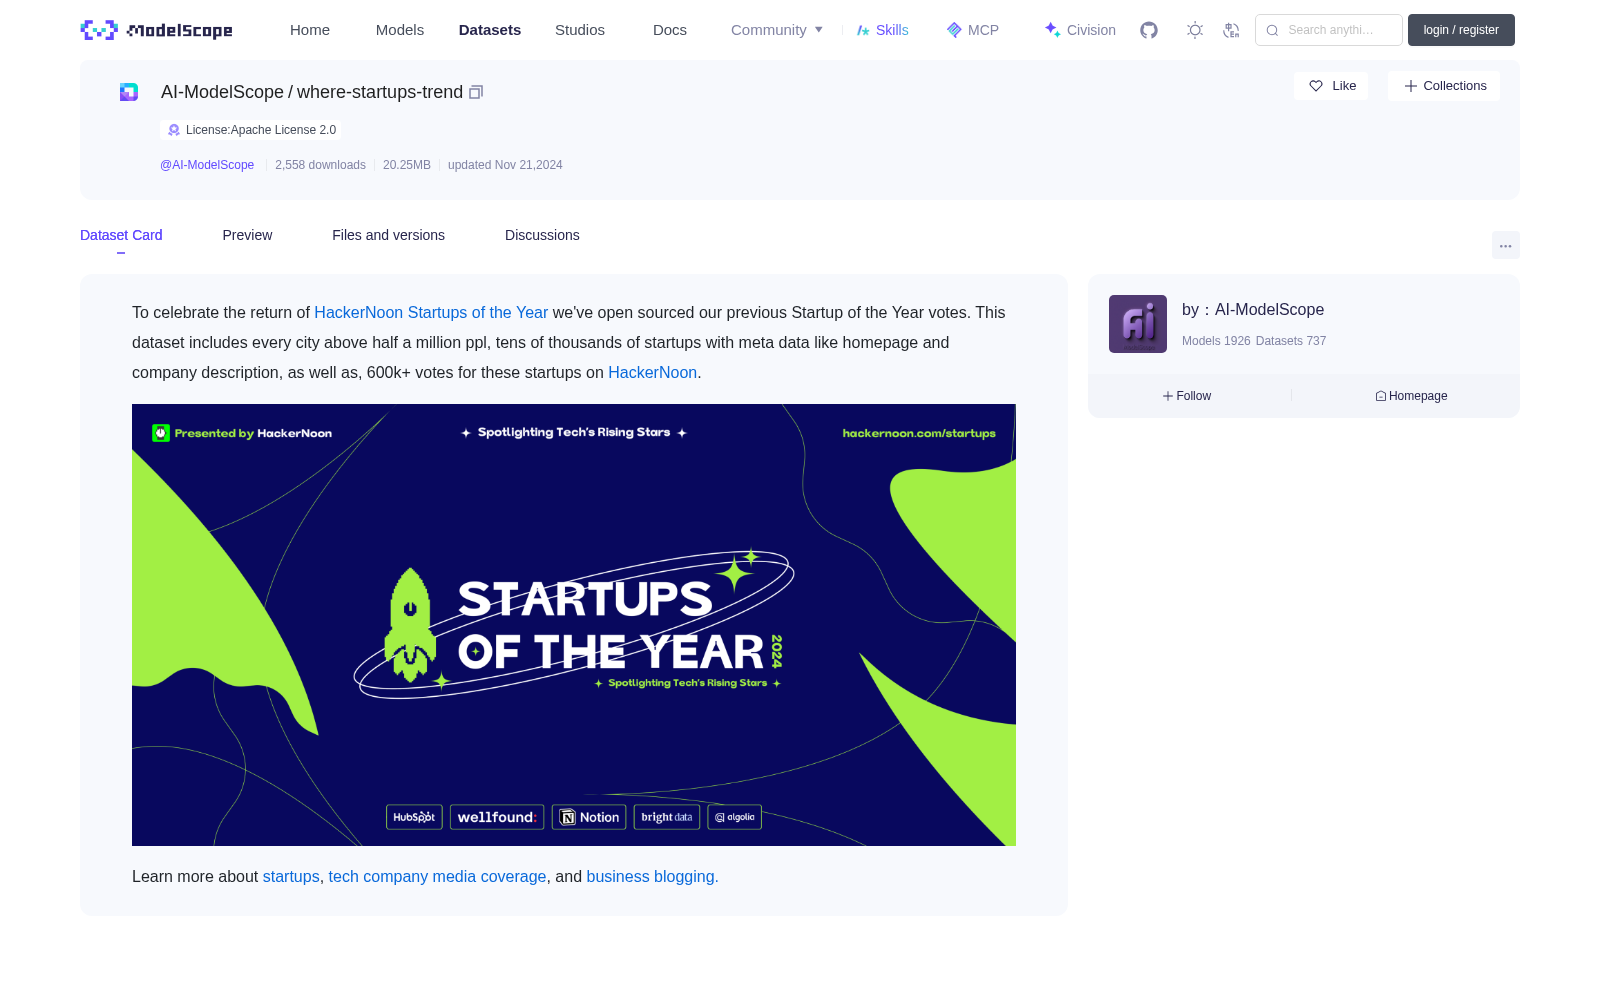Open the Discussions tab
This screenshot has height=1000, width=1600.
(x=542, y=235)
